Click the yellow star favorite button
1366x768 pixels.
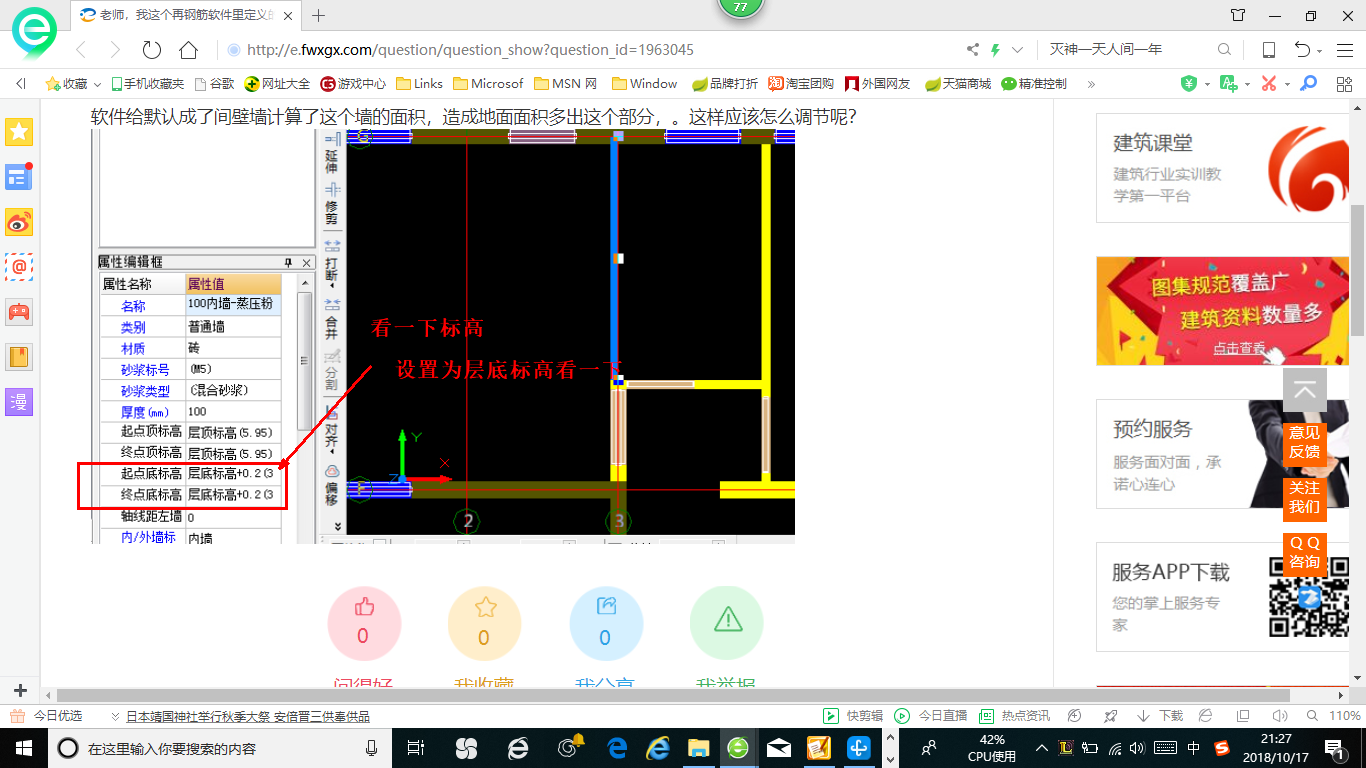pyautogui.click(x=484, y=623)
